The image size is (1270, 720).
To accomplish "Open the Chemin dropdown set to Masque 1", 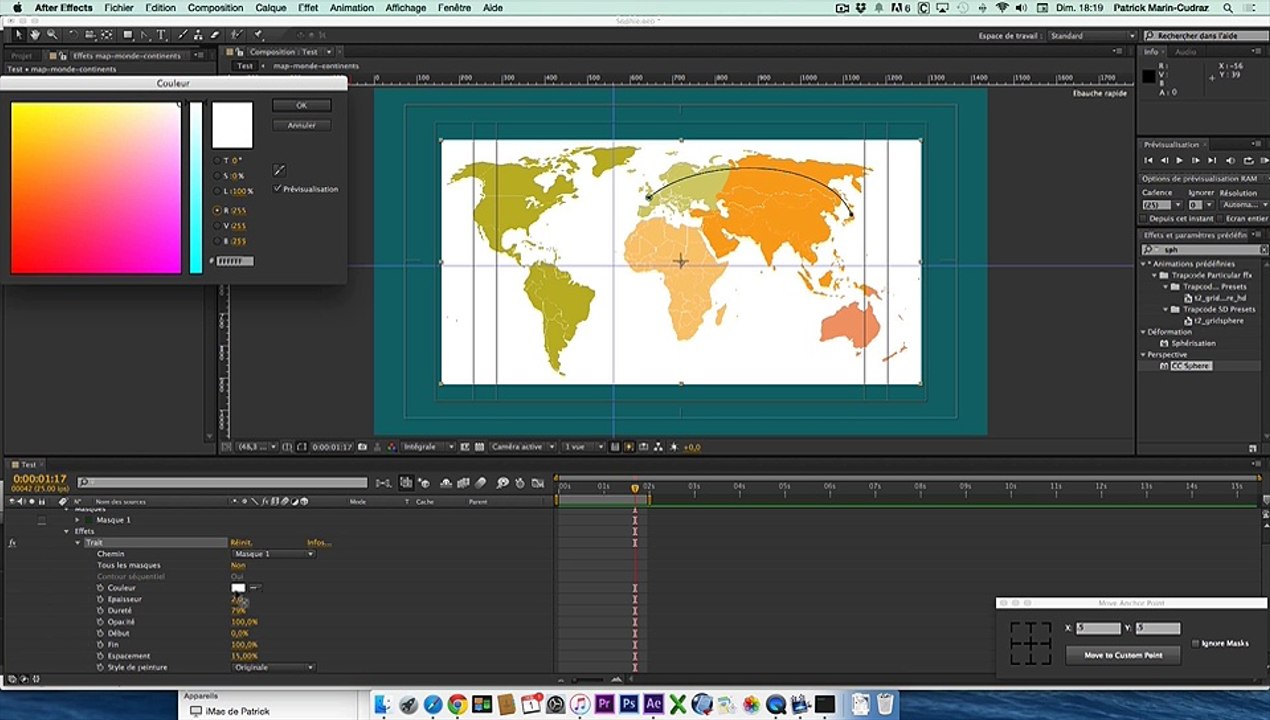I will click(272, 554).
